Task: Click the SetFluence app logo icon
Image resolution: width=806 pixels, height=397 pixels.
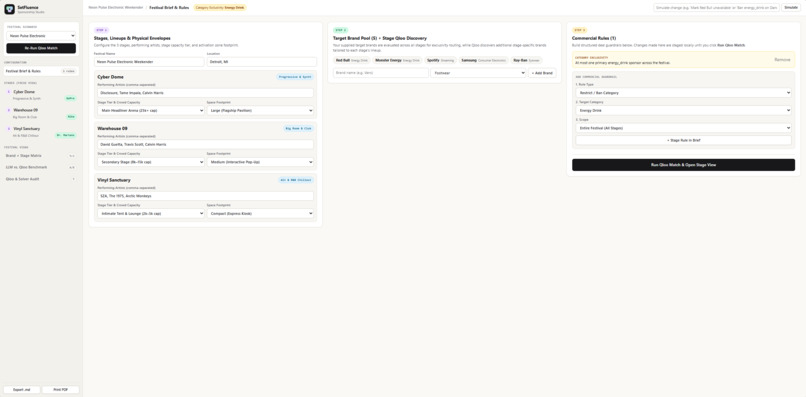Action: point(9,9)
